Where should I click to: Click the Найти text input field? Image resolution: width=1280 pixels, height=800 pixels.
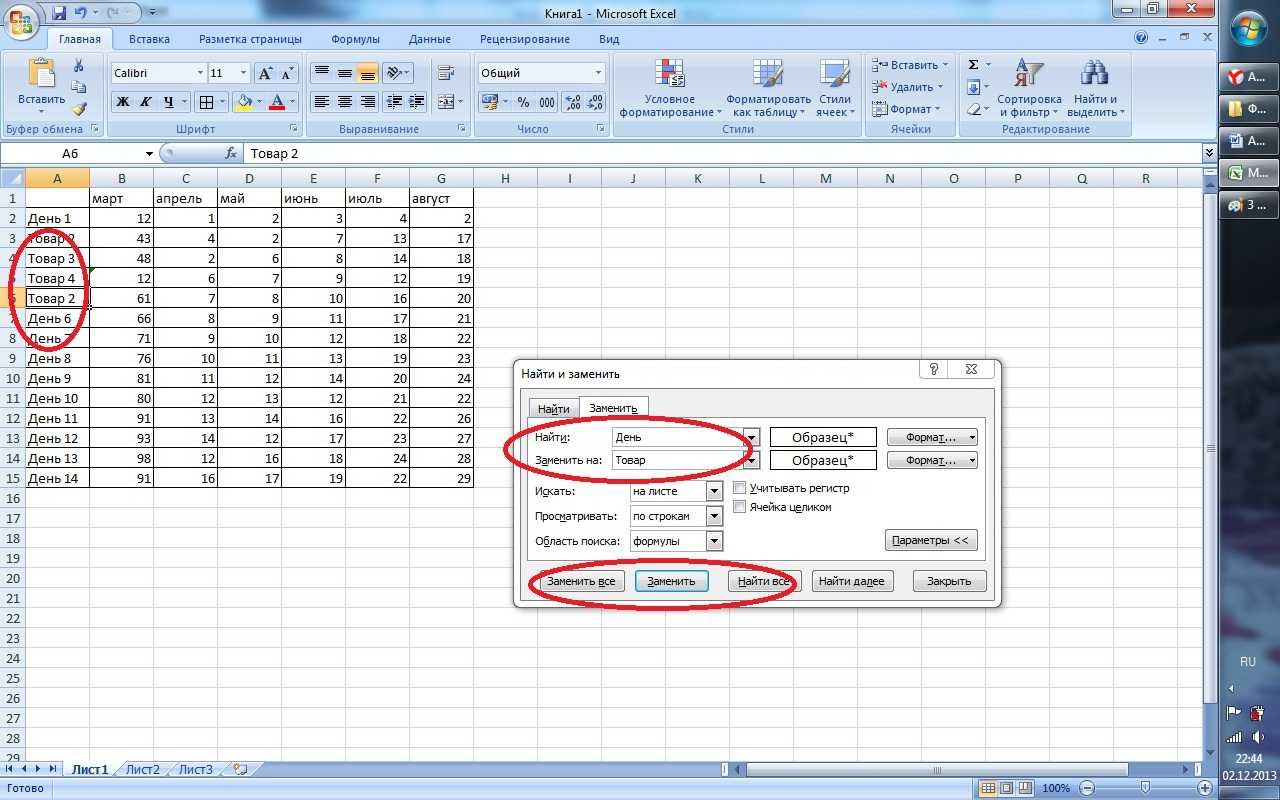pos(677,437)
